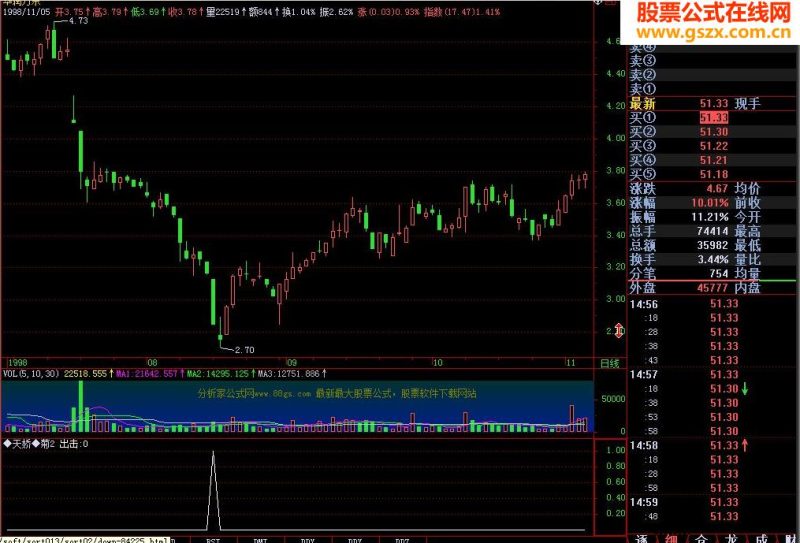Click the green down arrow beside 51.30 tick
Viewport: 800px width, 543px height.
pos(744,389)
